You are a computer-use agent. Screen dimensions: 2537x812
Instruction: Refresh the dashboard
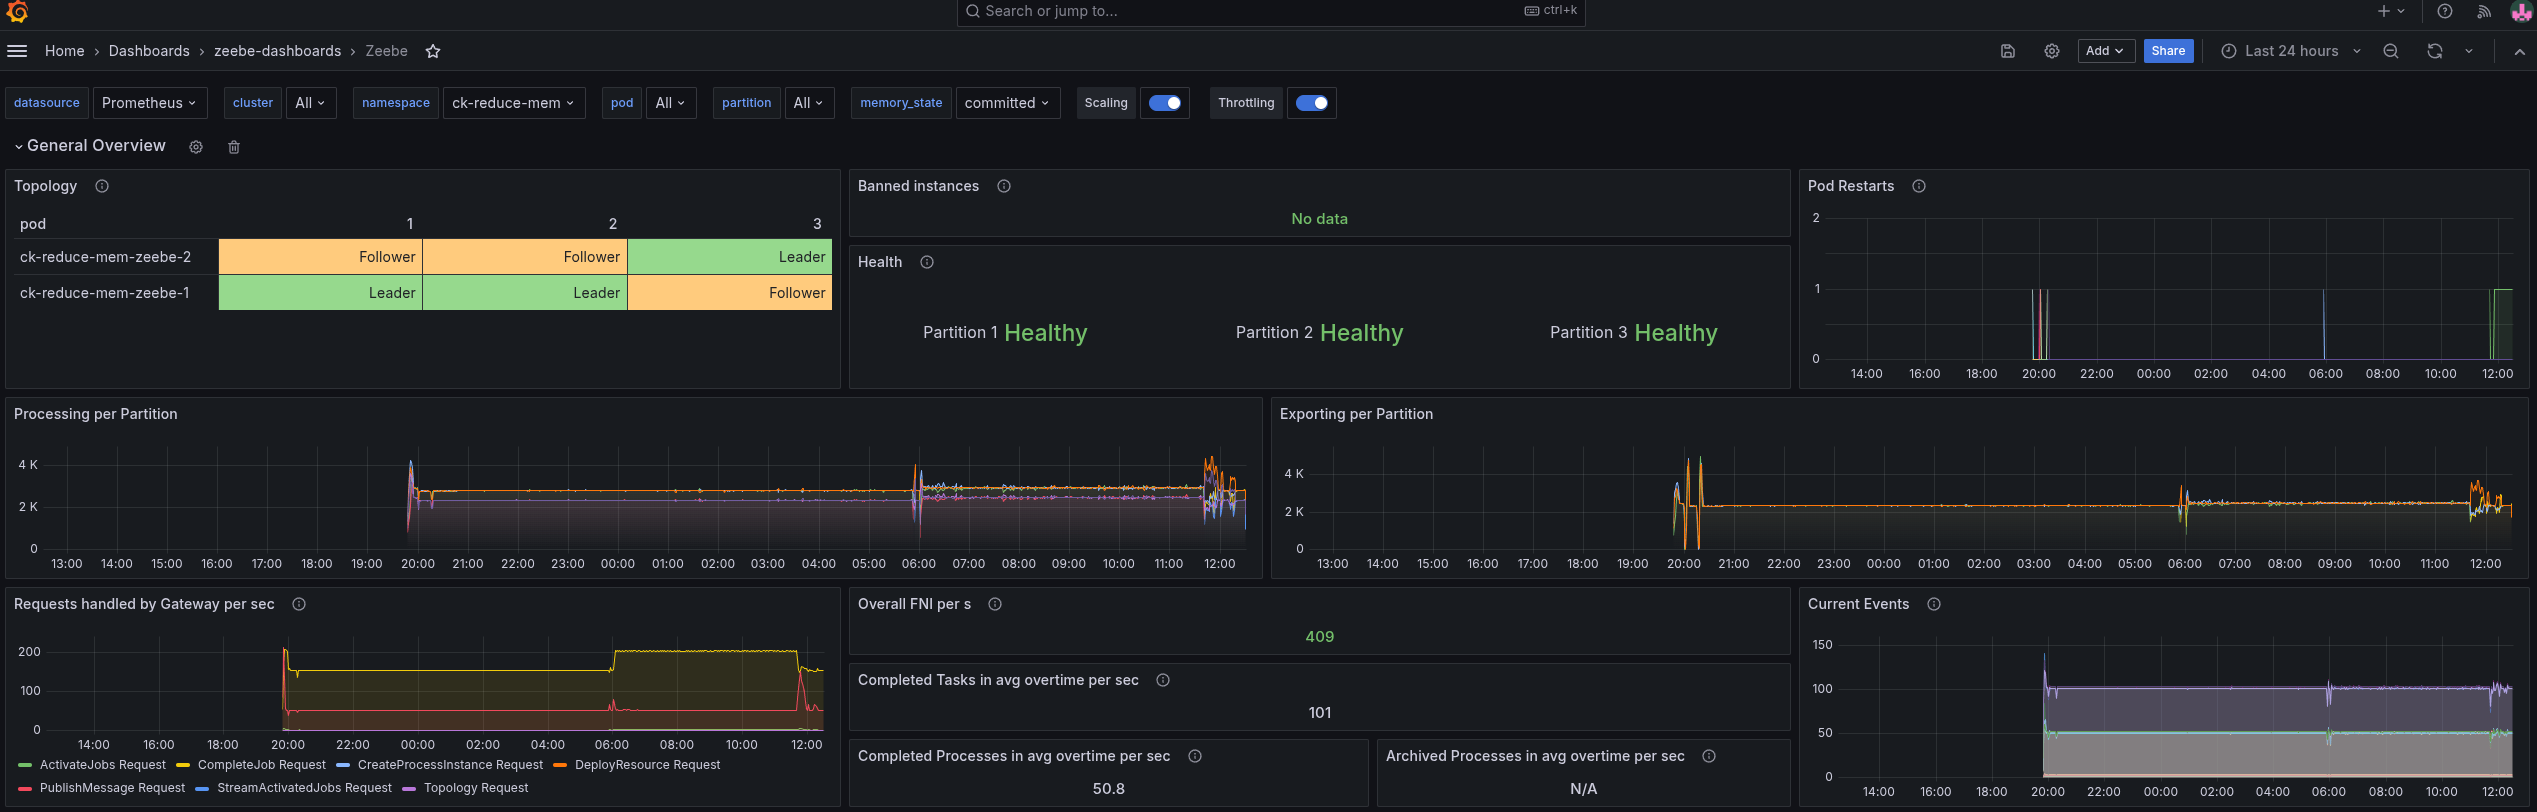tap(2435, 51)
